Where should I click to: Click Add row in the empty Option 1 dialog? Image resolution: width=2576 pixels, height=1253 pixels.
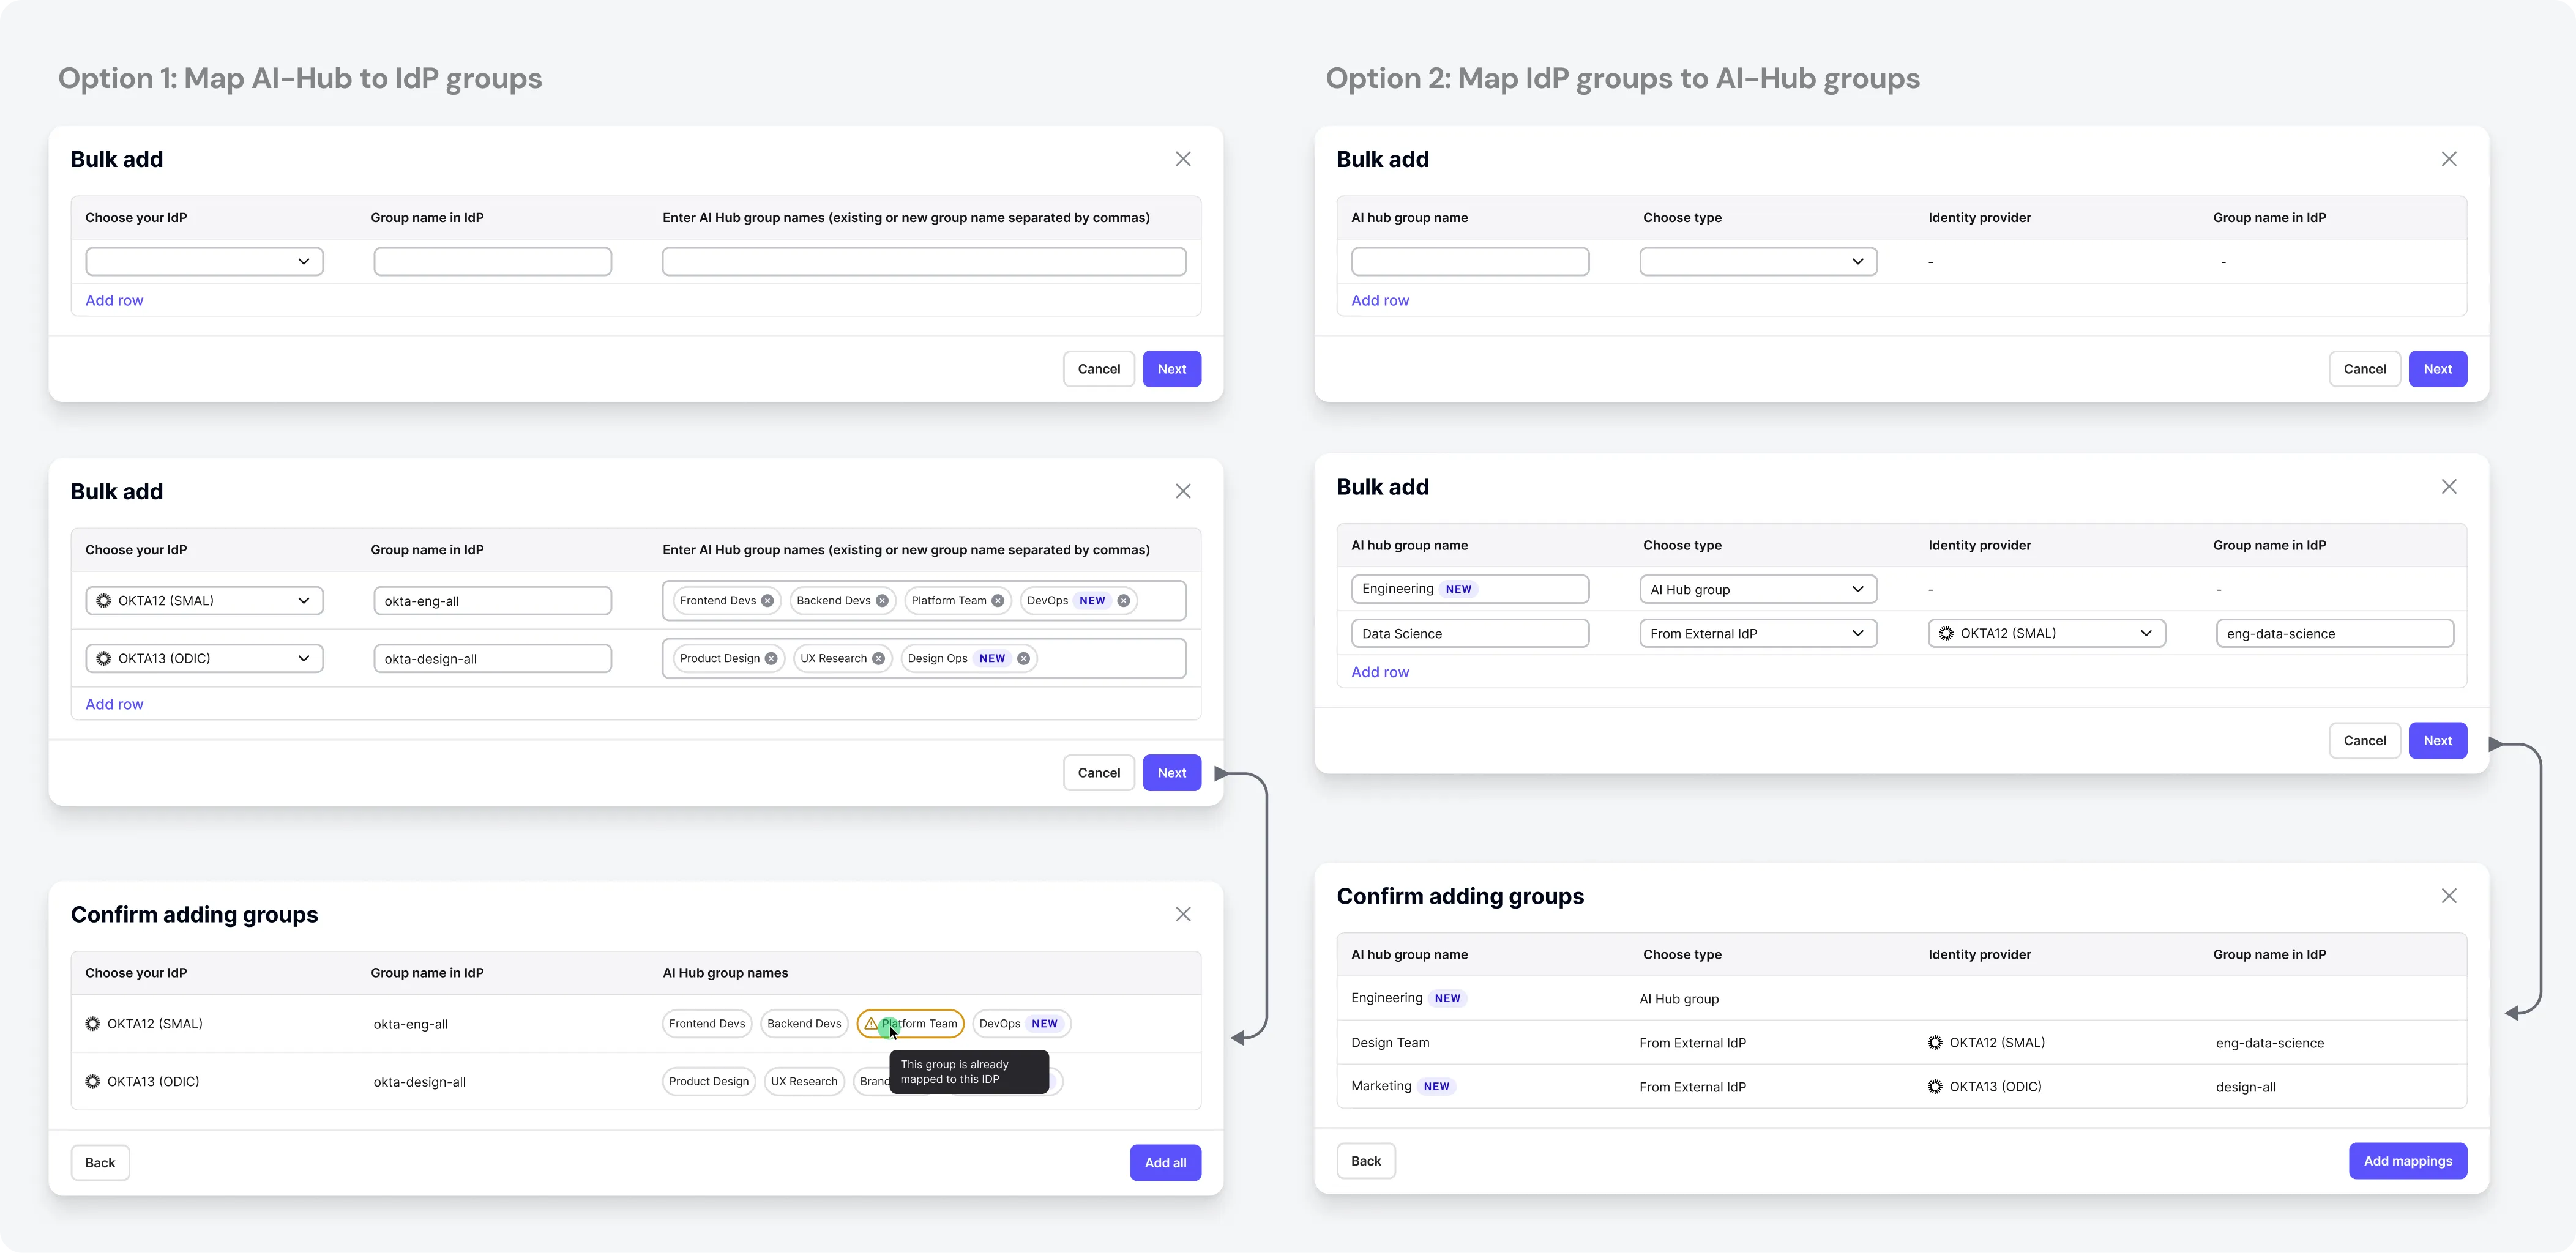114,300
